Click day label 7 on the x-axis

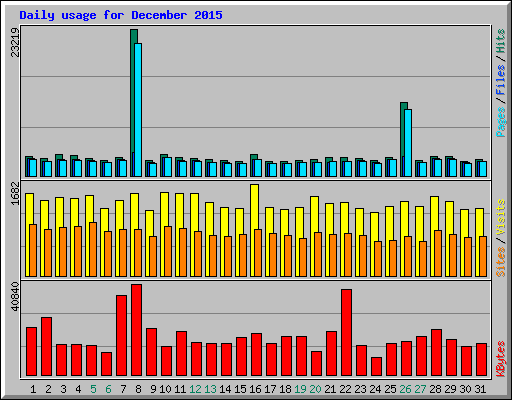(123, 389)
